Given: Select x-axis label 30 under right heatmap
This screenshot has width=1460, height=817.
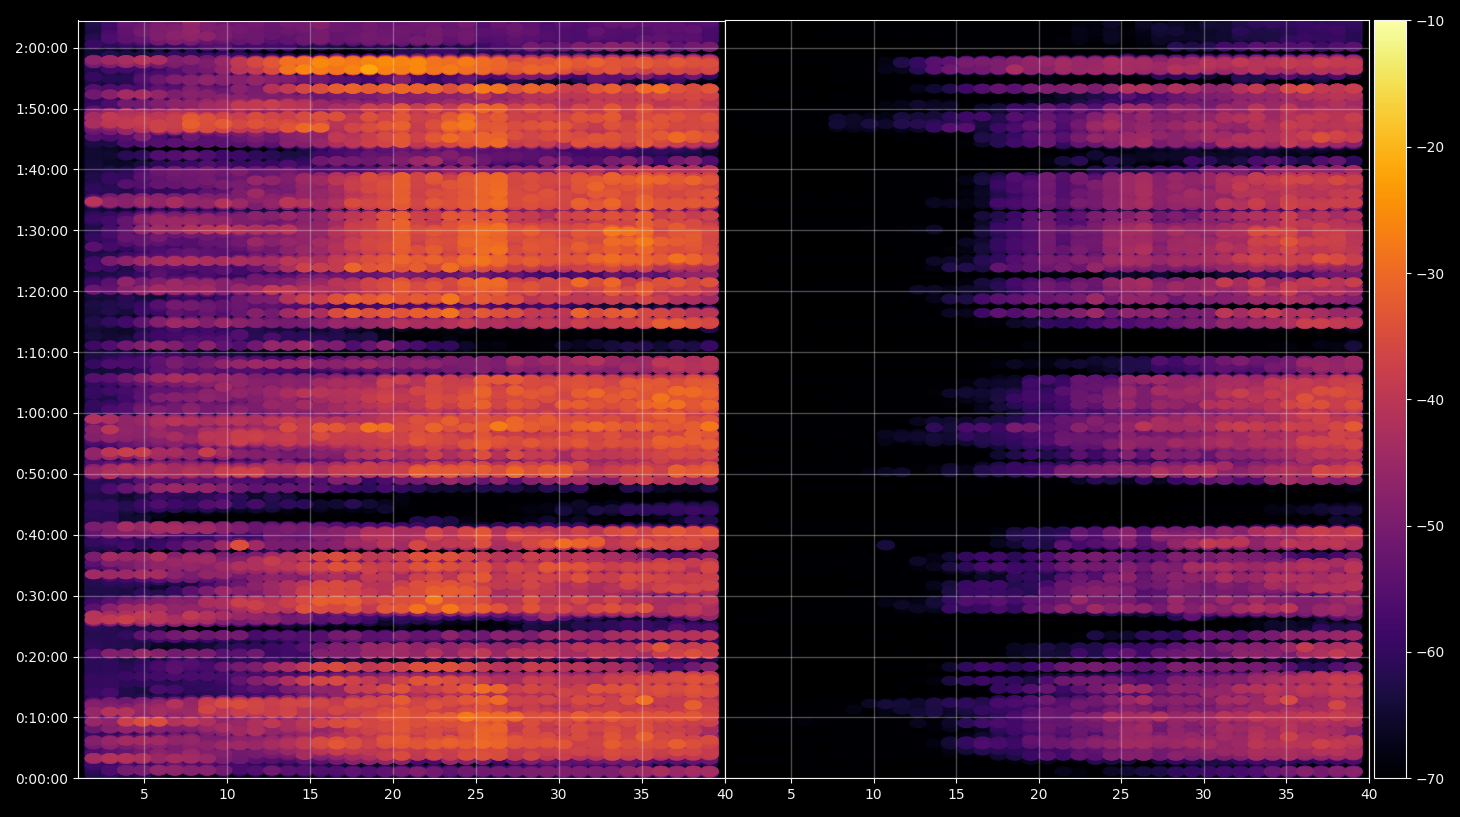Looking at the screenshot, I should pyautogui.click(x=1203, y=795).
